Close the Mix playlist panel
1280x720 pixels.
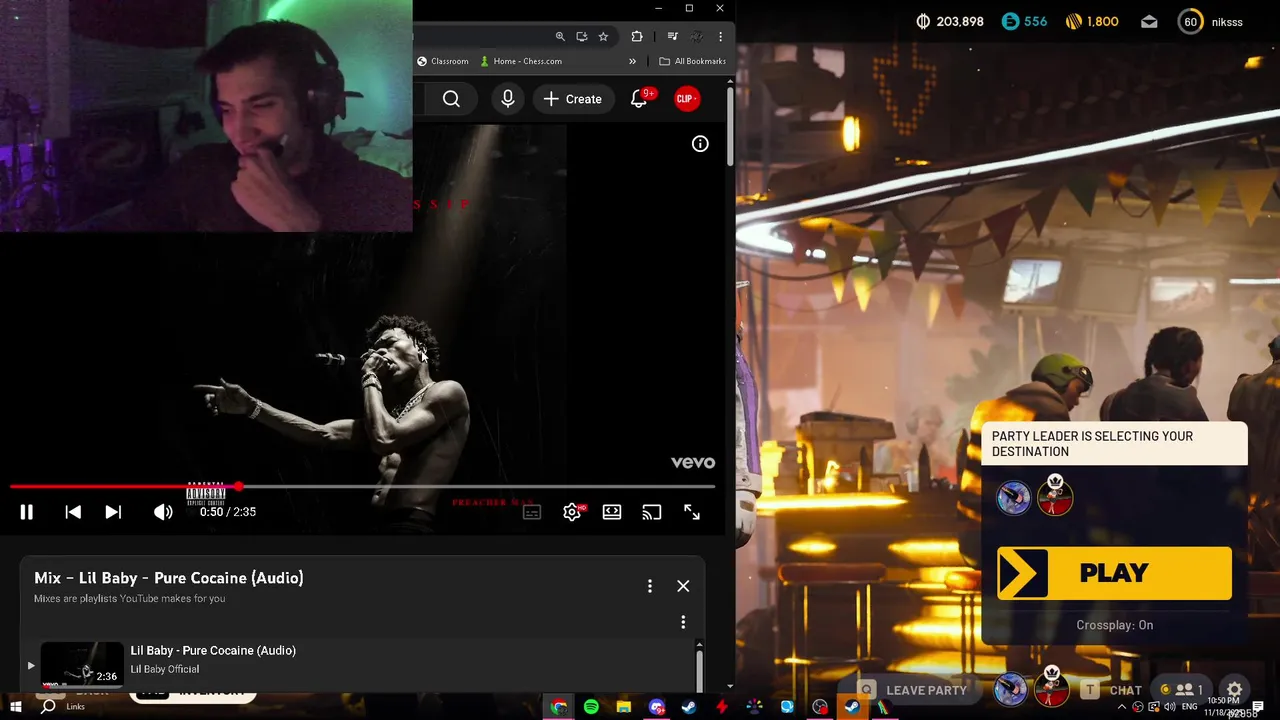[x=683, y=586]
